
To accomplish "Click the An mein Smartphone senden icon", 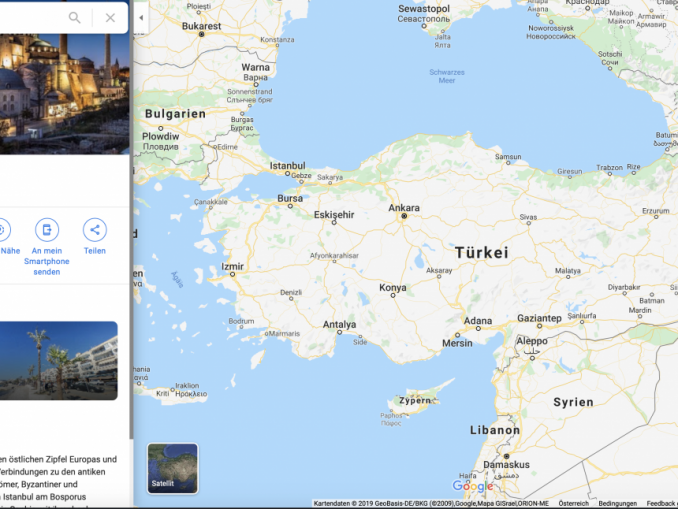I will (x=47, y=230).
